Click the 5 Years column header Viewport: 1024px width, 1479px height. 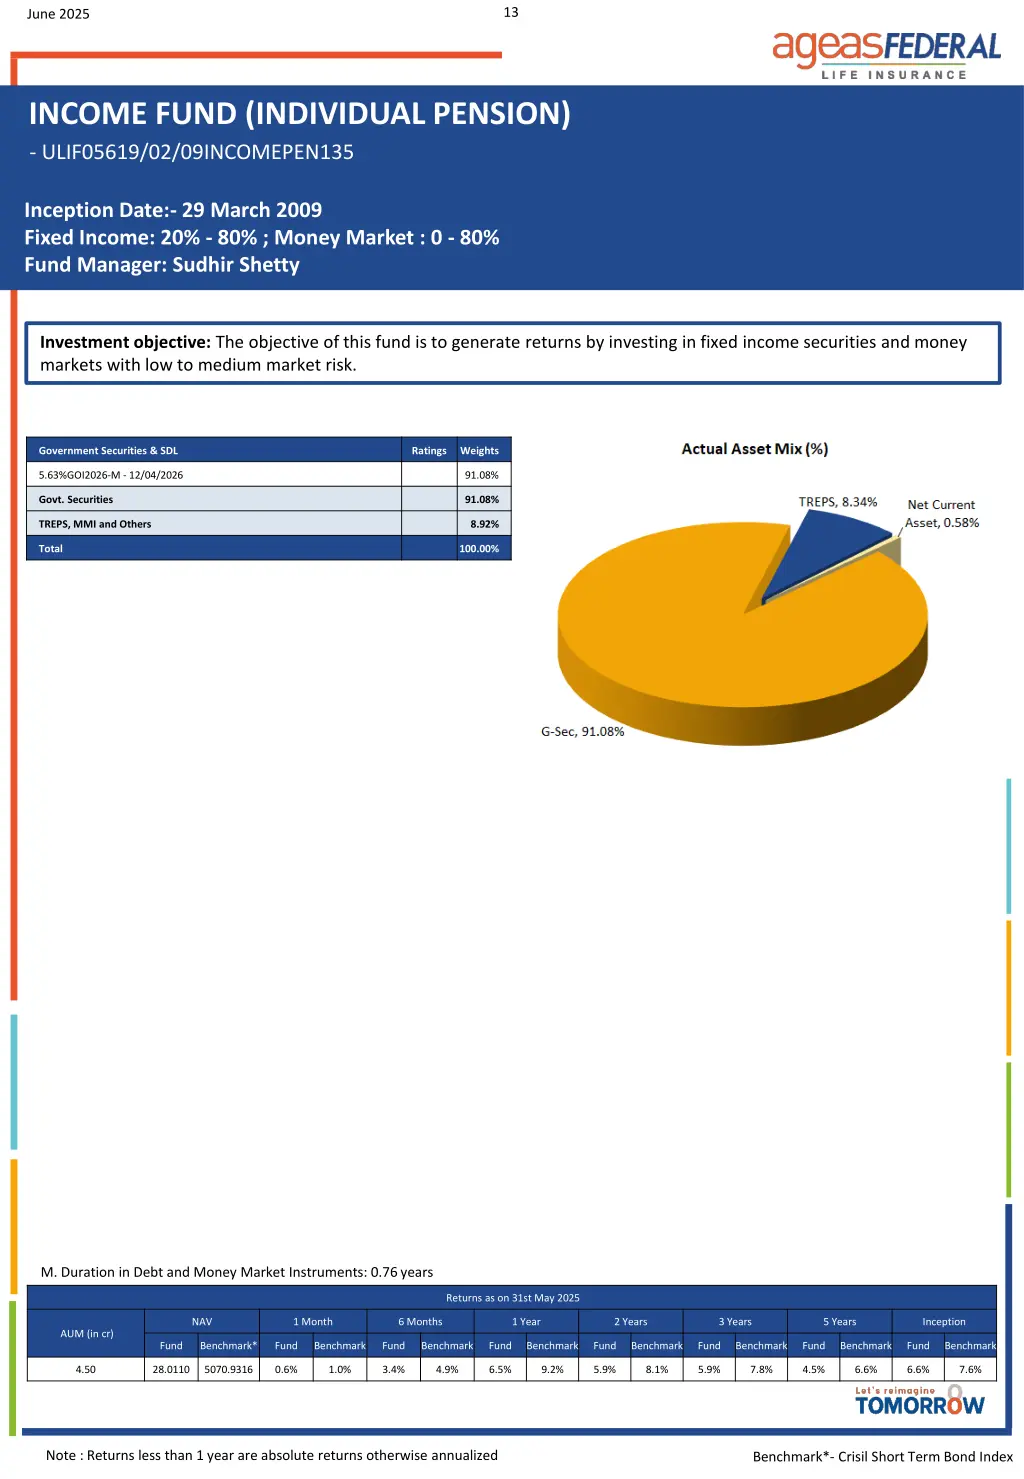click(840, 1322)
